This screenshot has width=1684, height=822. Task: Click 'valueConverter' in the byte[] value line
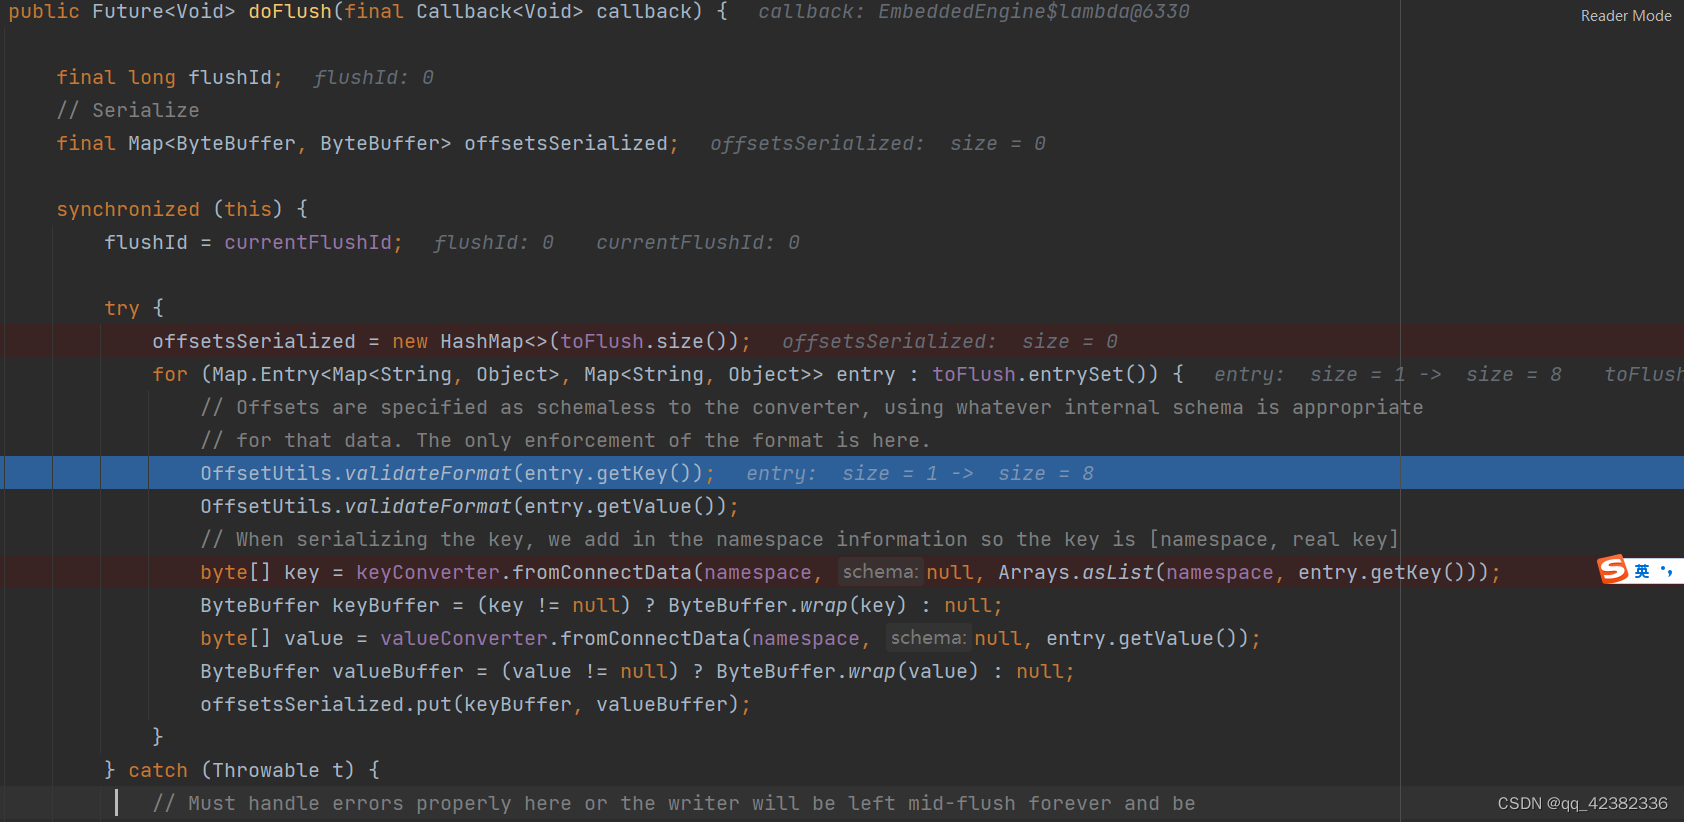(x=464, y=639)
